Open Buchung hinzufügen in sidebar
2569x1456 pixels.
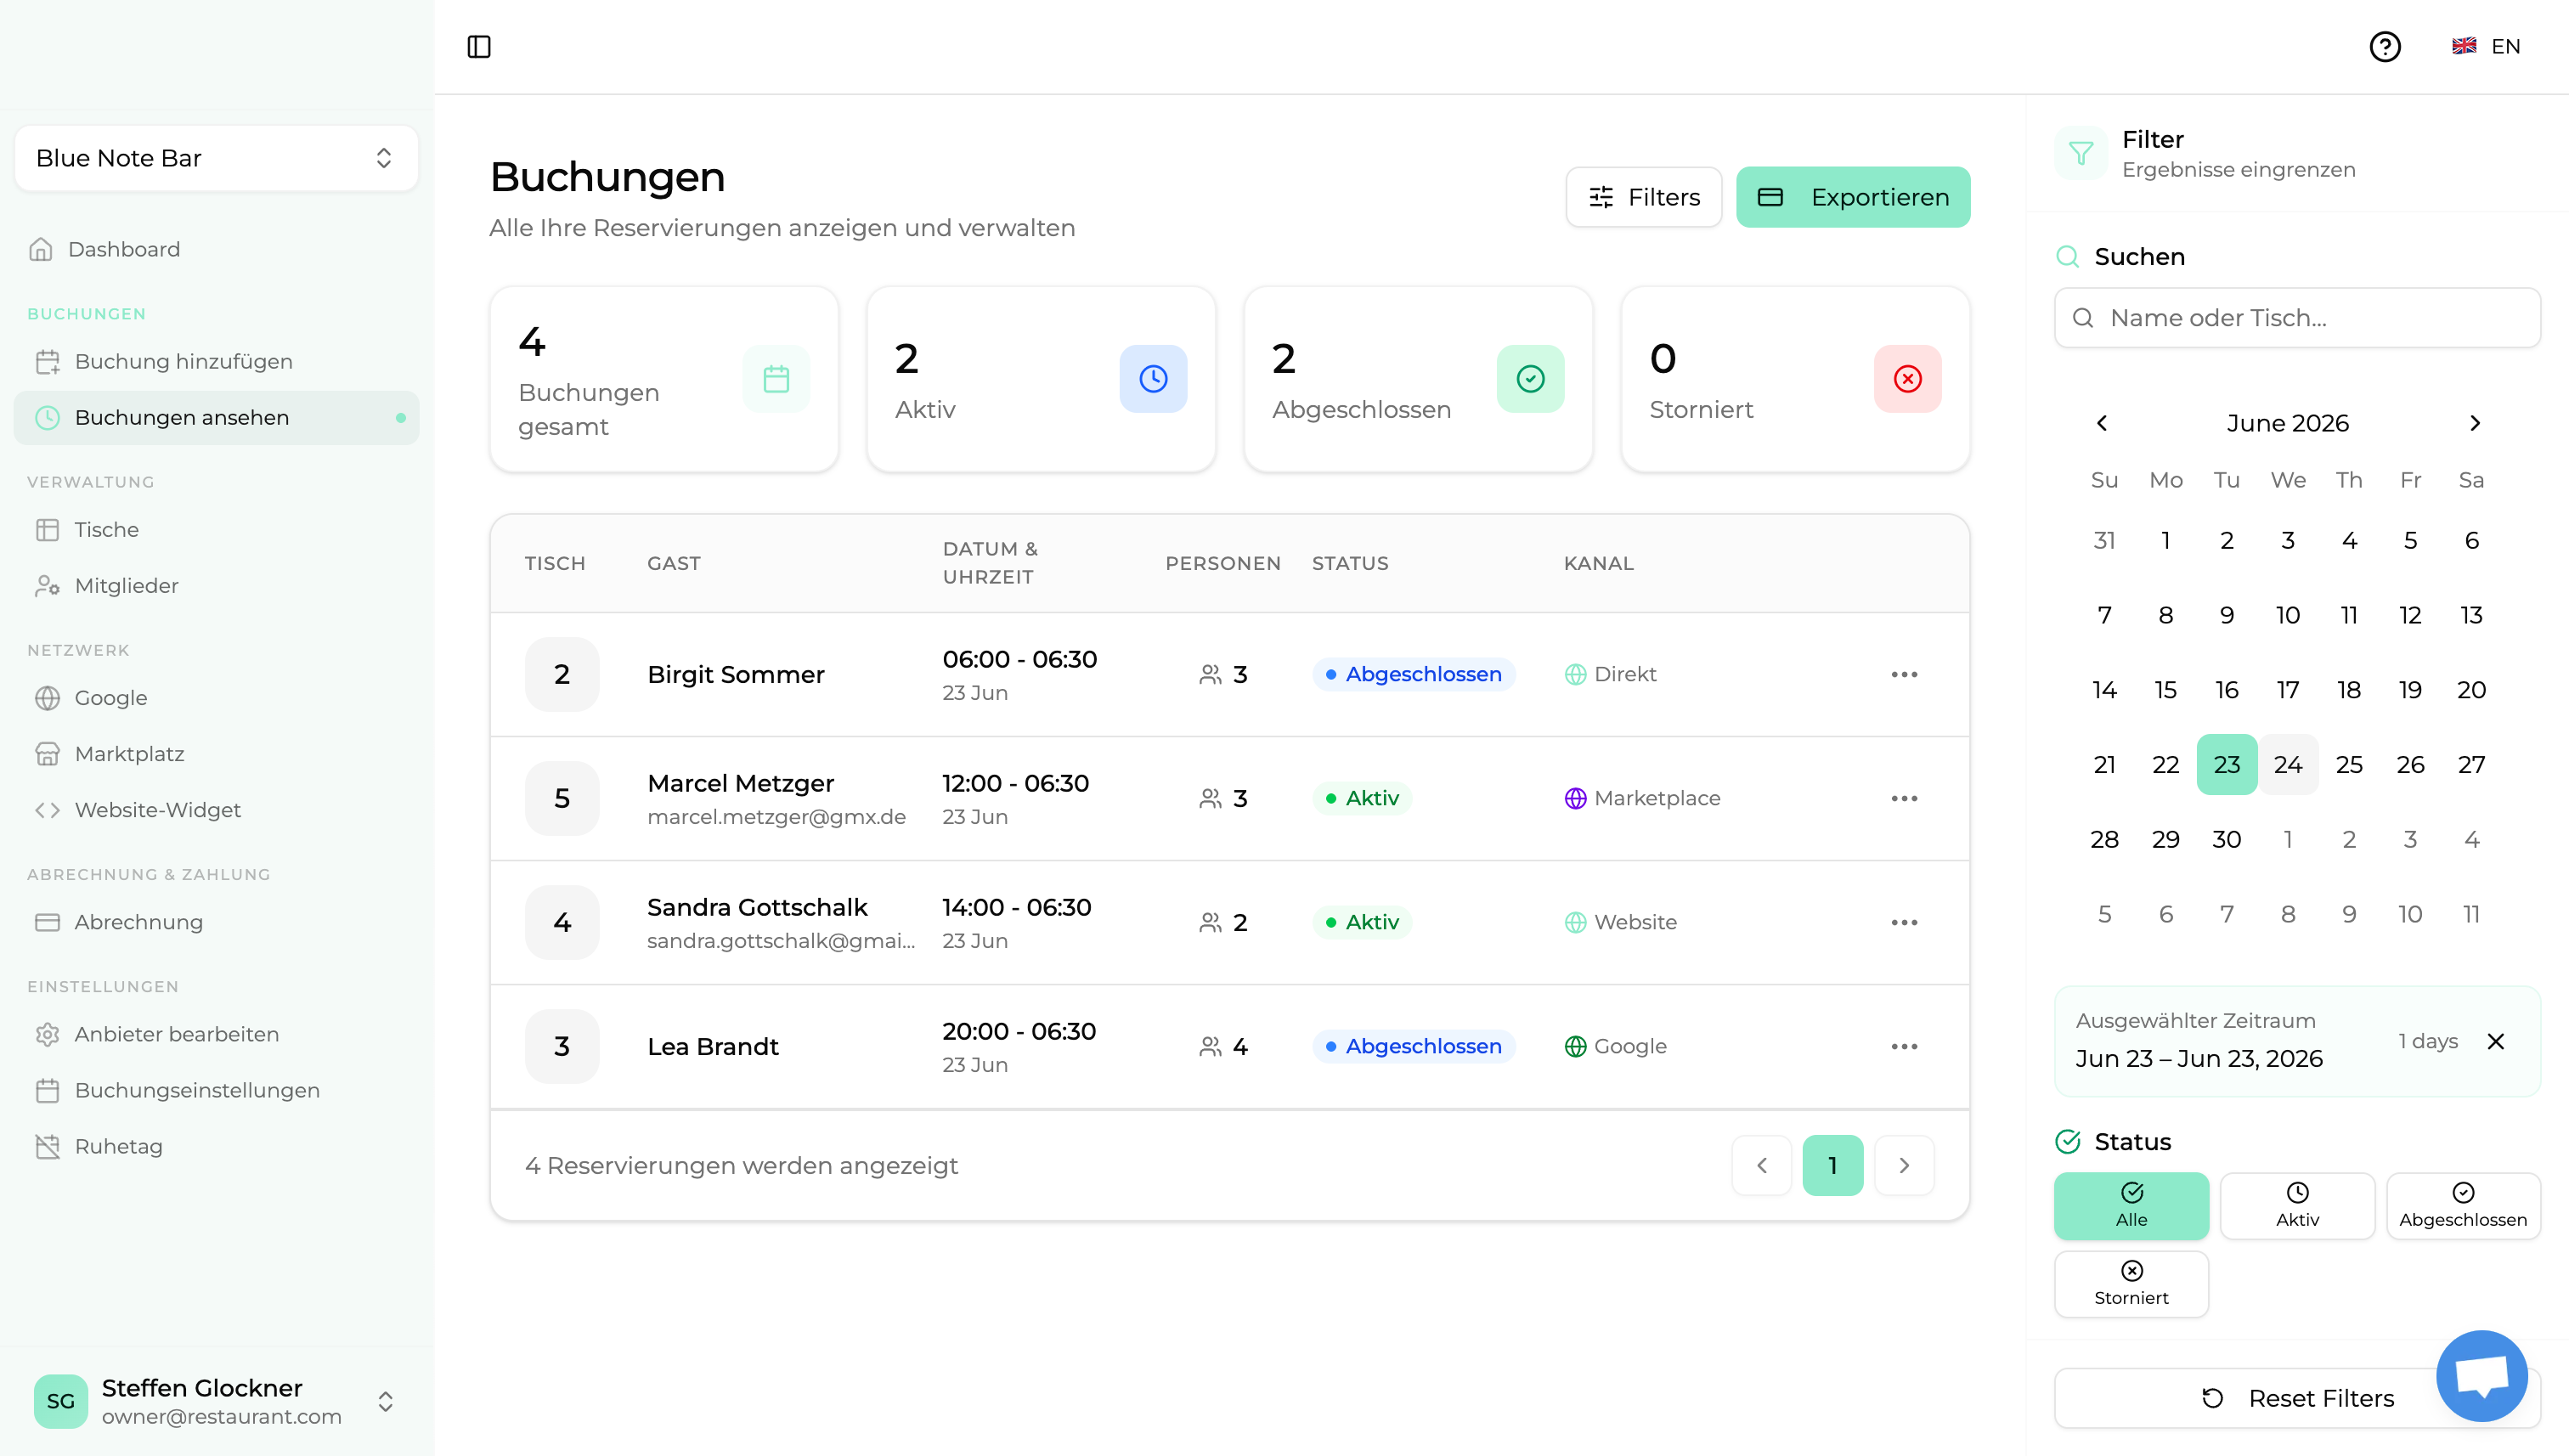pos(216,361)
